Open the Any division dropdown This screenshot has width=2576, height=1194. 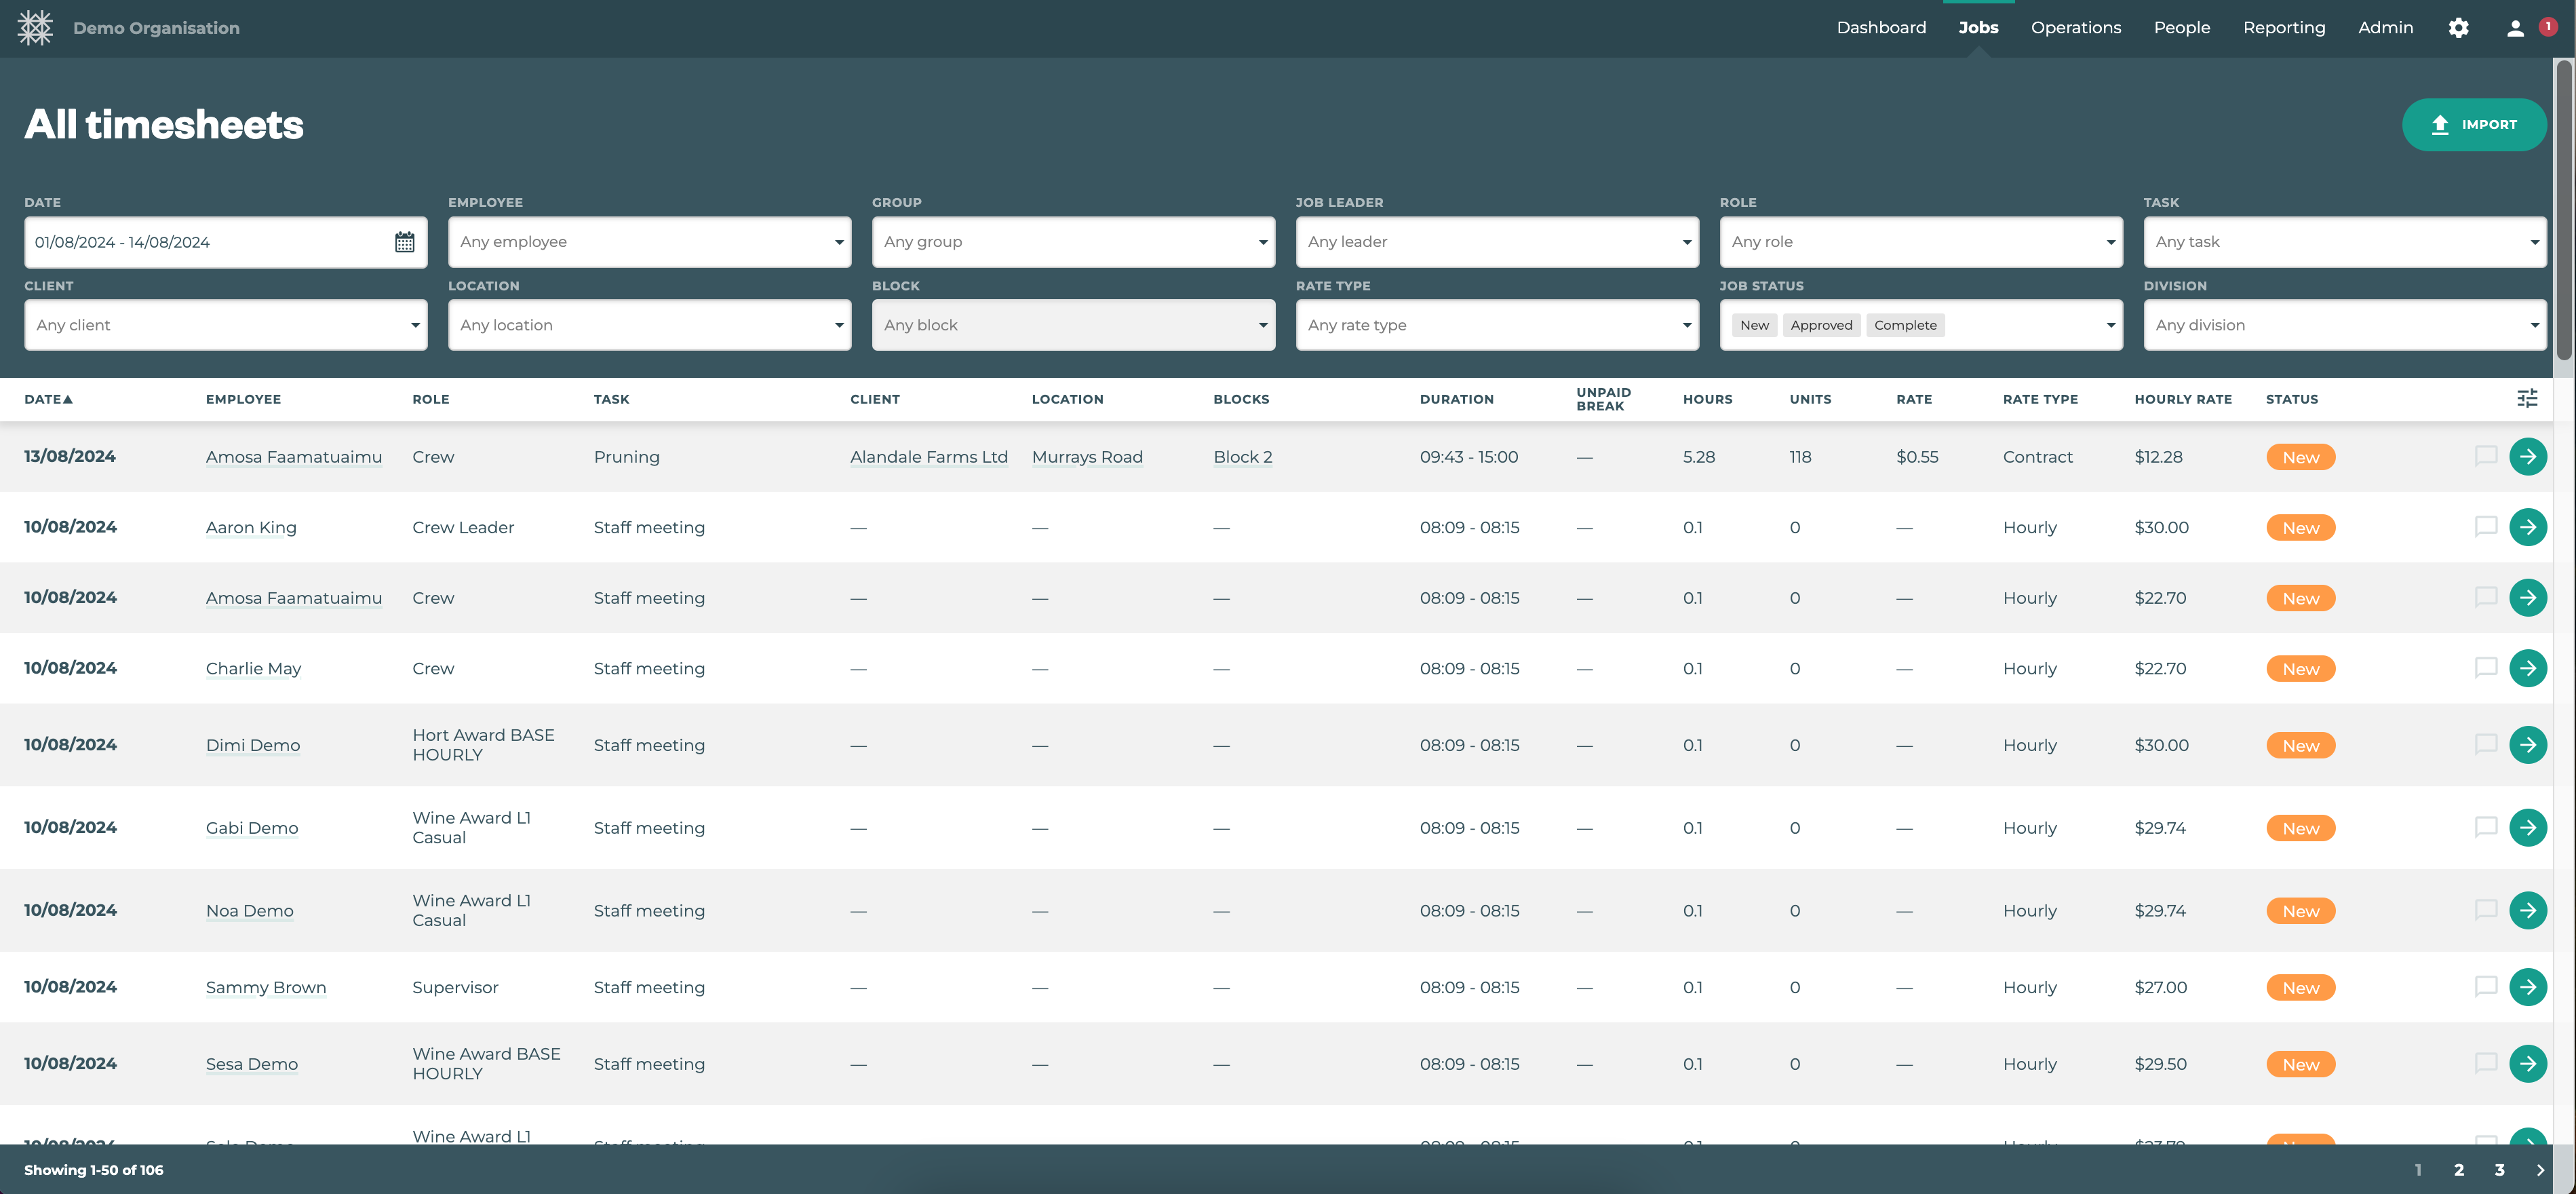pyautogui.click(x=2344, y=325)
